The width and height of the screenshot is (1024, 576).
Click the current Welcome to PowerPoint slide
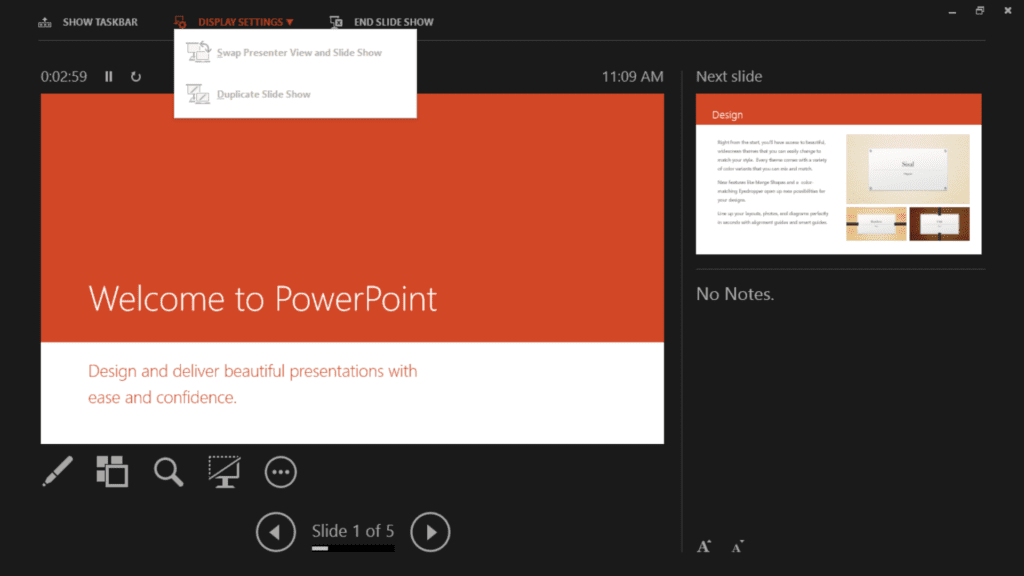click(353, 268)
